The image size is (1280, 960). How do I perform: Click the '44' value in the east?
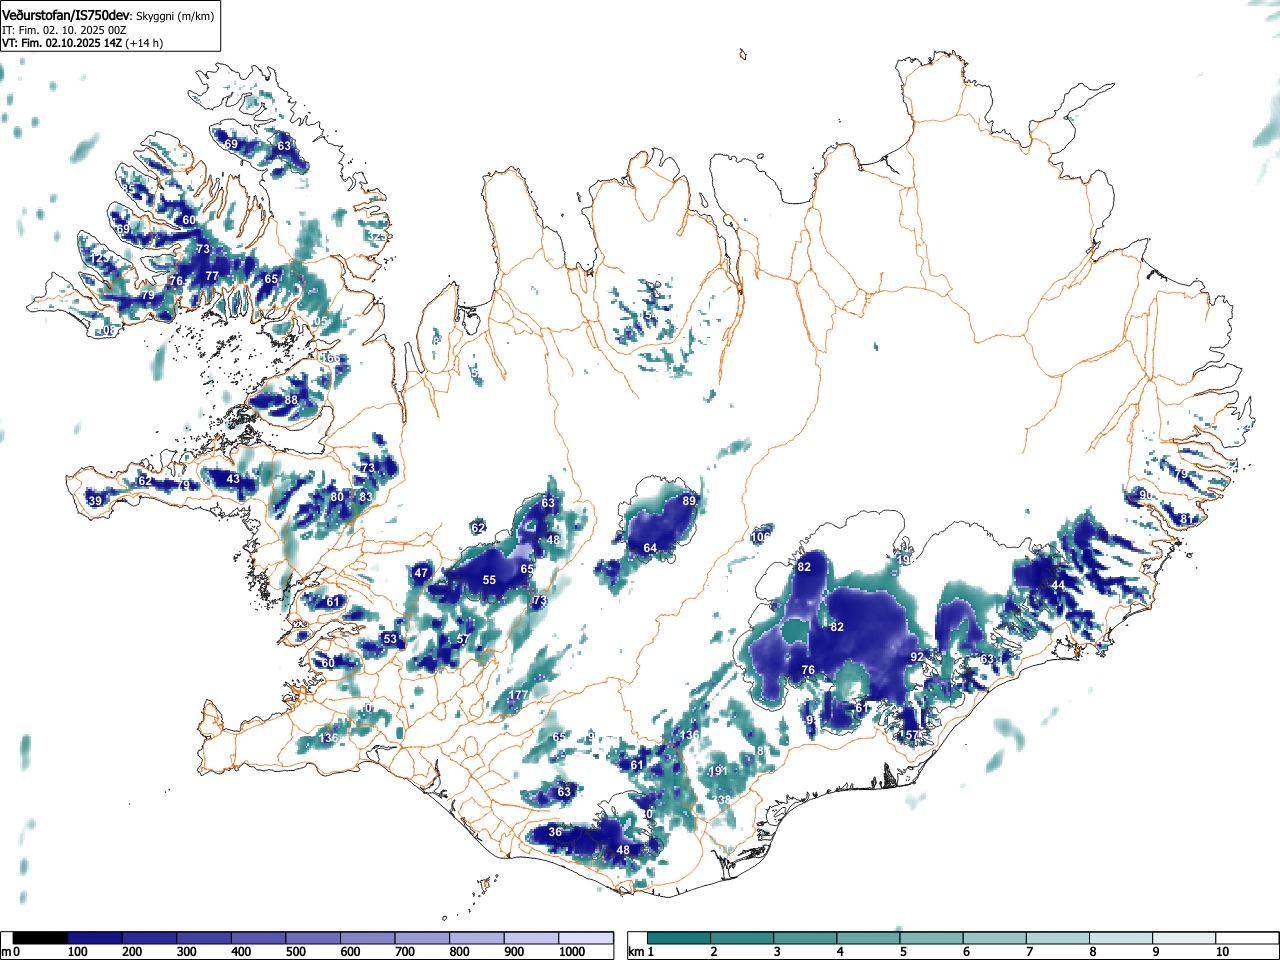tap(1058, 585)
